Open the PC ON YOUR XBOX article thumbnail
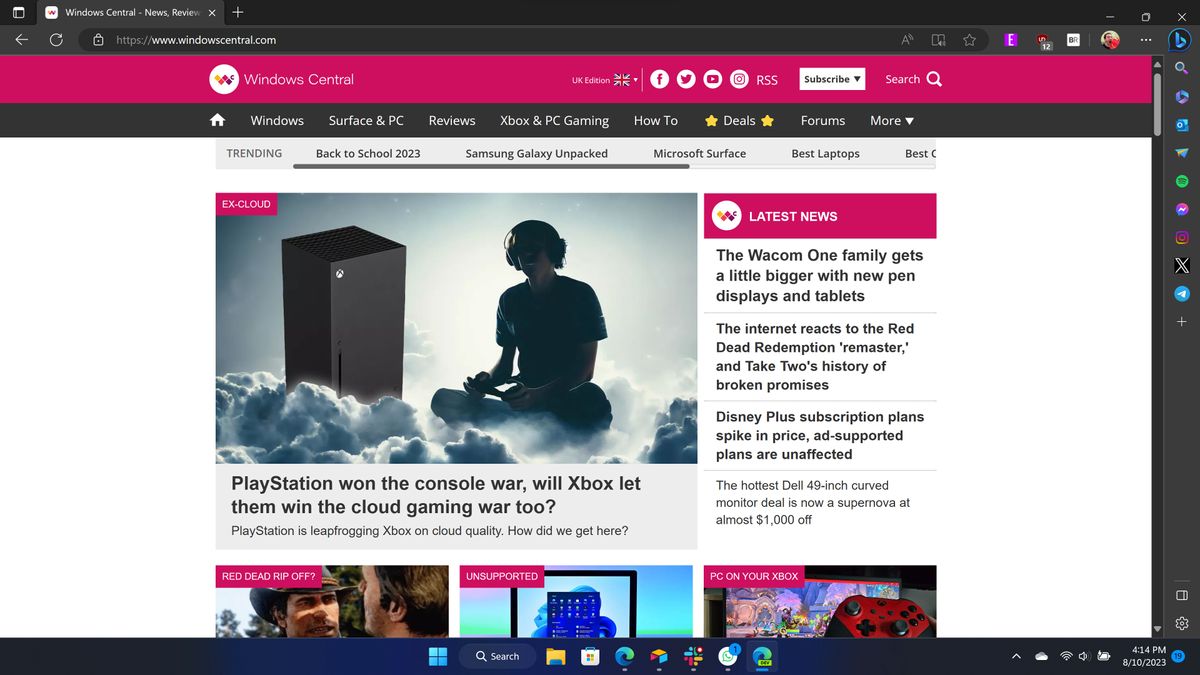 click(820, 601)
